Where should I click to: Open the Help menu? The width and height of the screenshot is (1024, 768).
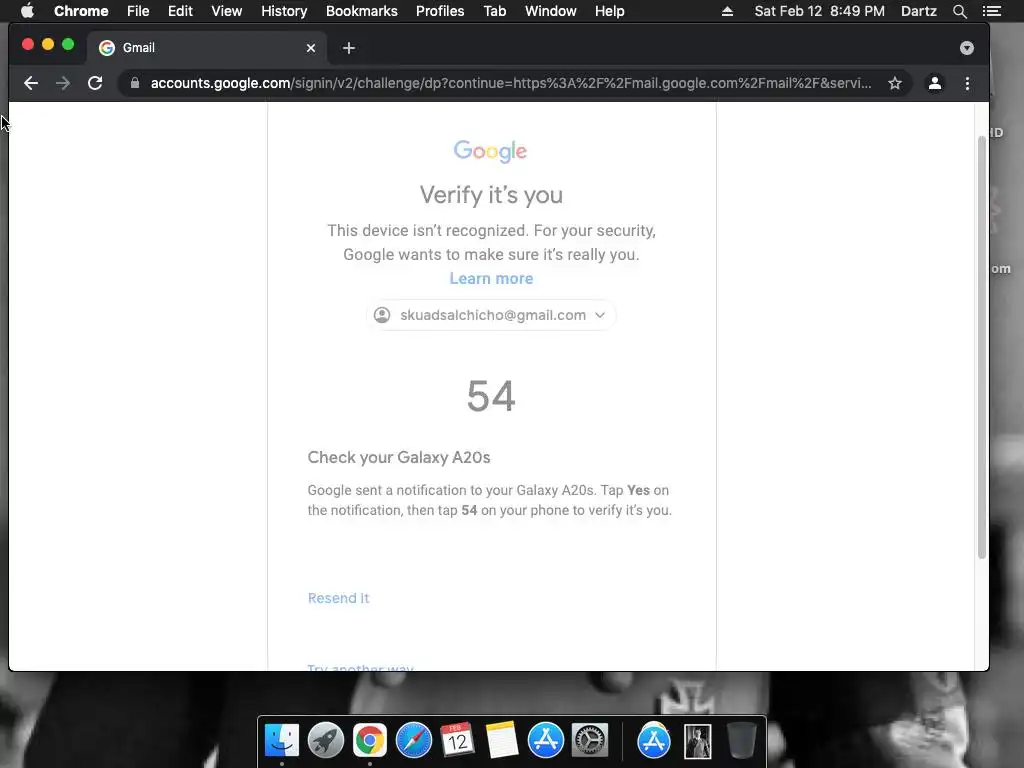tap(609, 11)
